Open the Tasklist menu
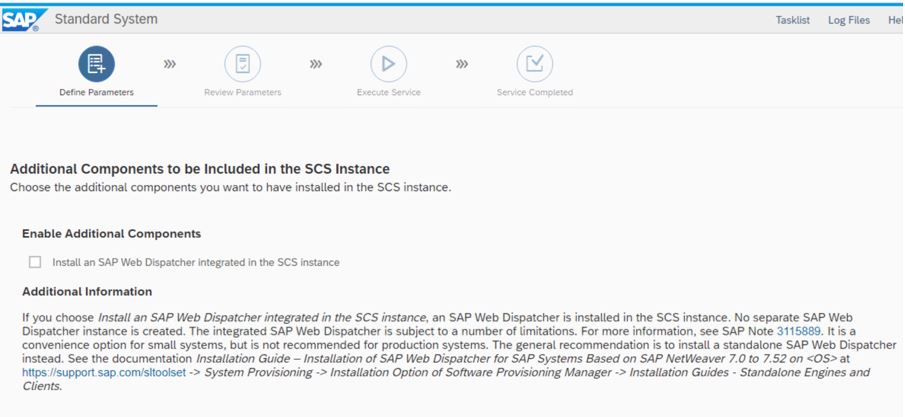The height and width of the screenshot is (417, 905). (x=792, y=20)
